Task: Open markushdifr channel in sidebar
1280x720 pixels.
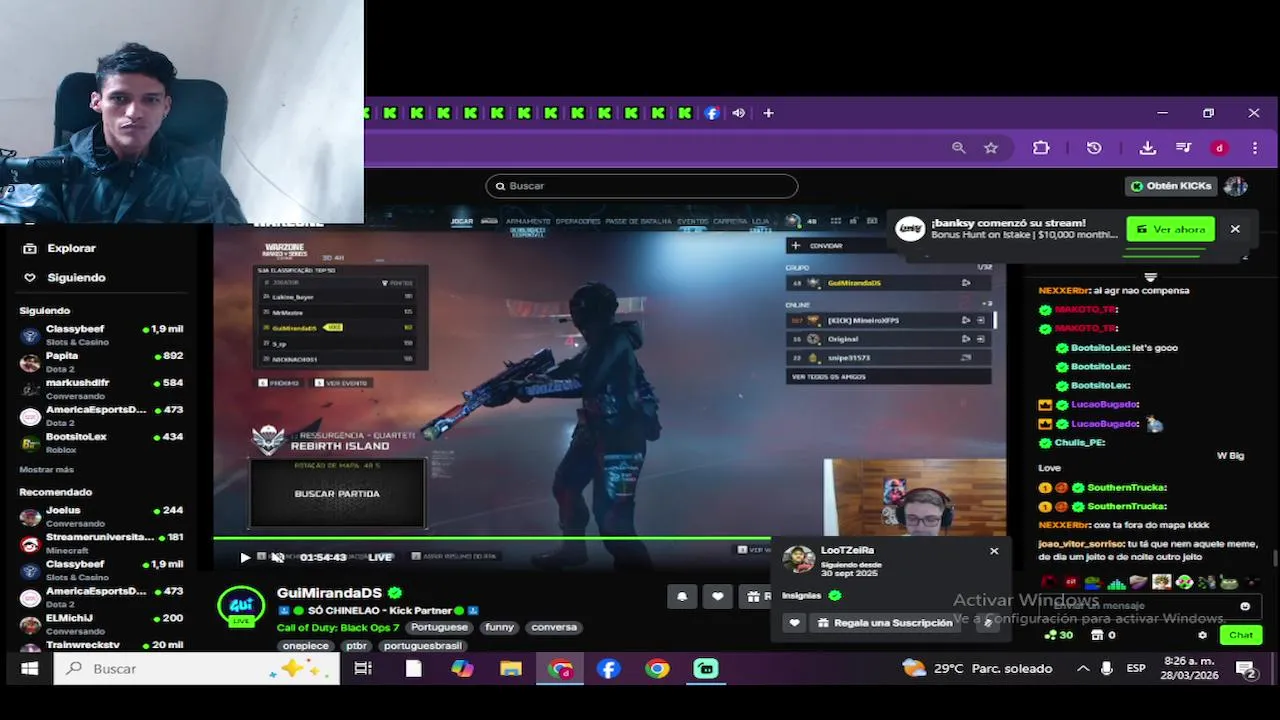Action: click(x=100, y=388)
